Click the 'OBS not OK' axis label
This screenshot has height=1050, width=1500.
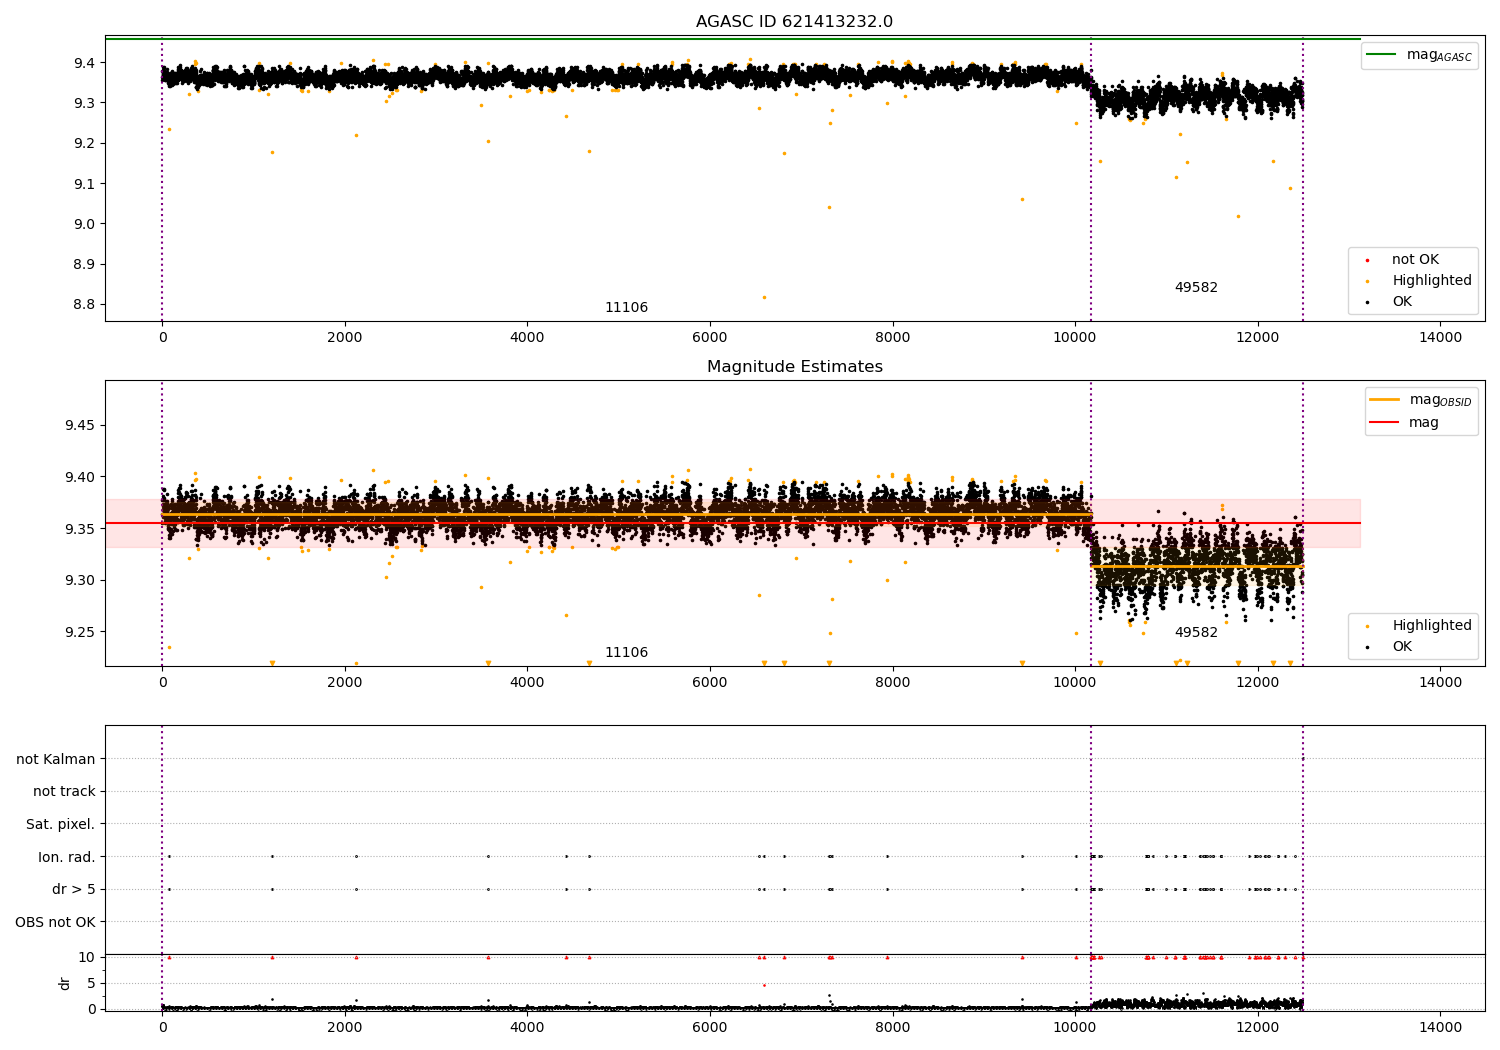pyautogui.click(x=56, y=922)
